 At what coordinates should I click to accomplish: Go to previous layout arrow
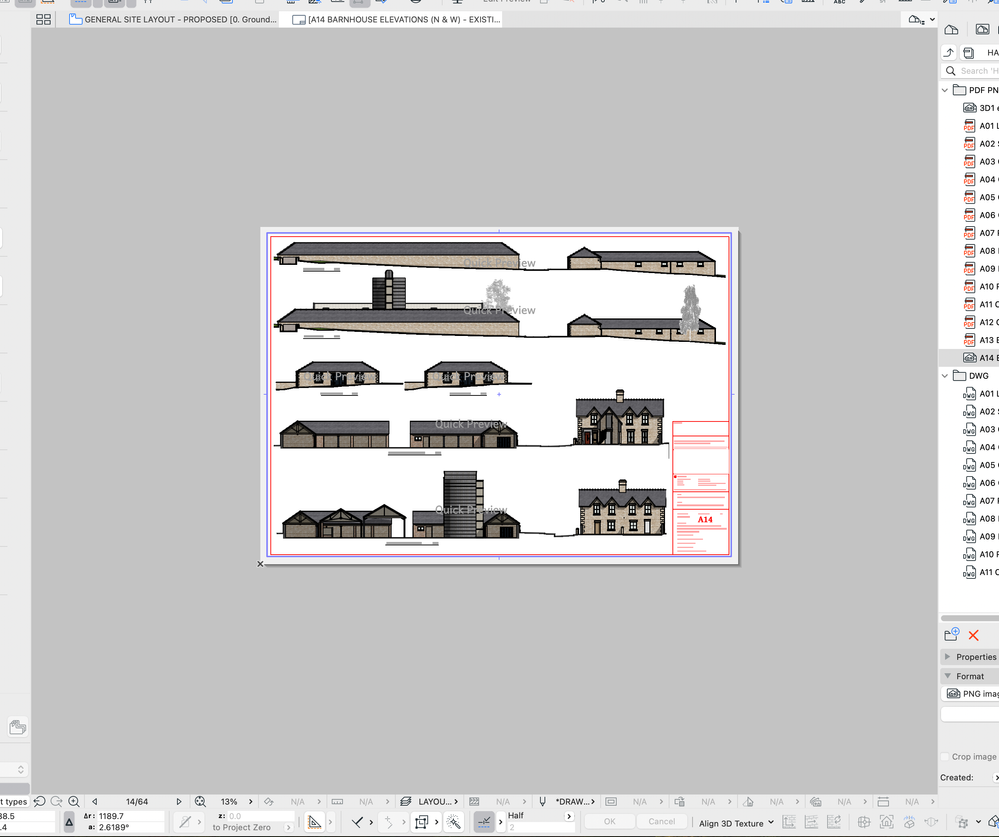[95, 801]
